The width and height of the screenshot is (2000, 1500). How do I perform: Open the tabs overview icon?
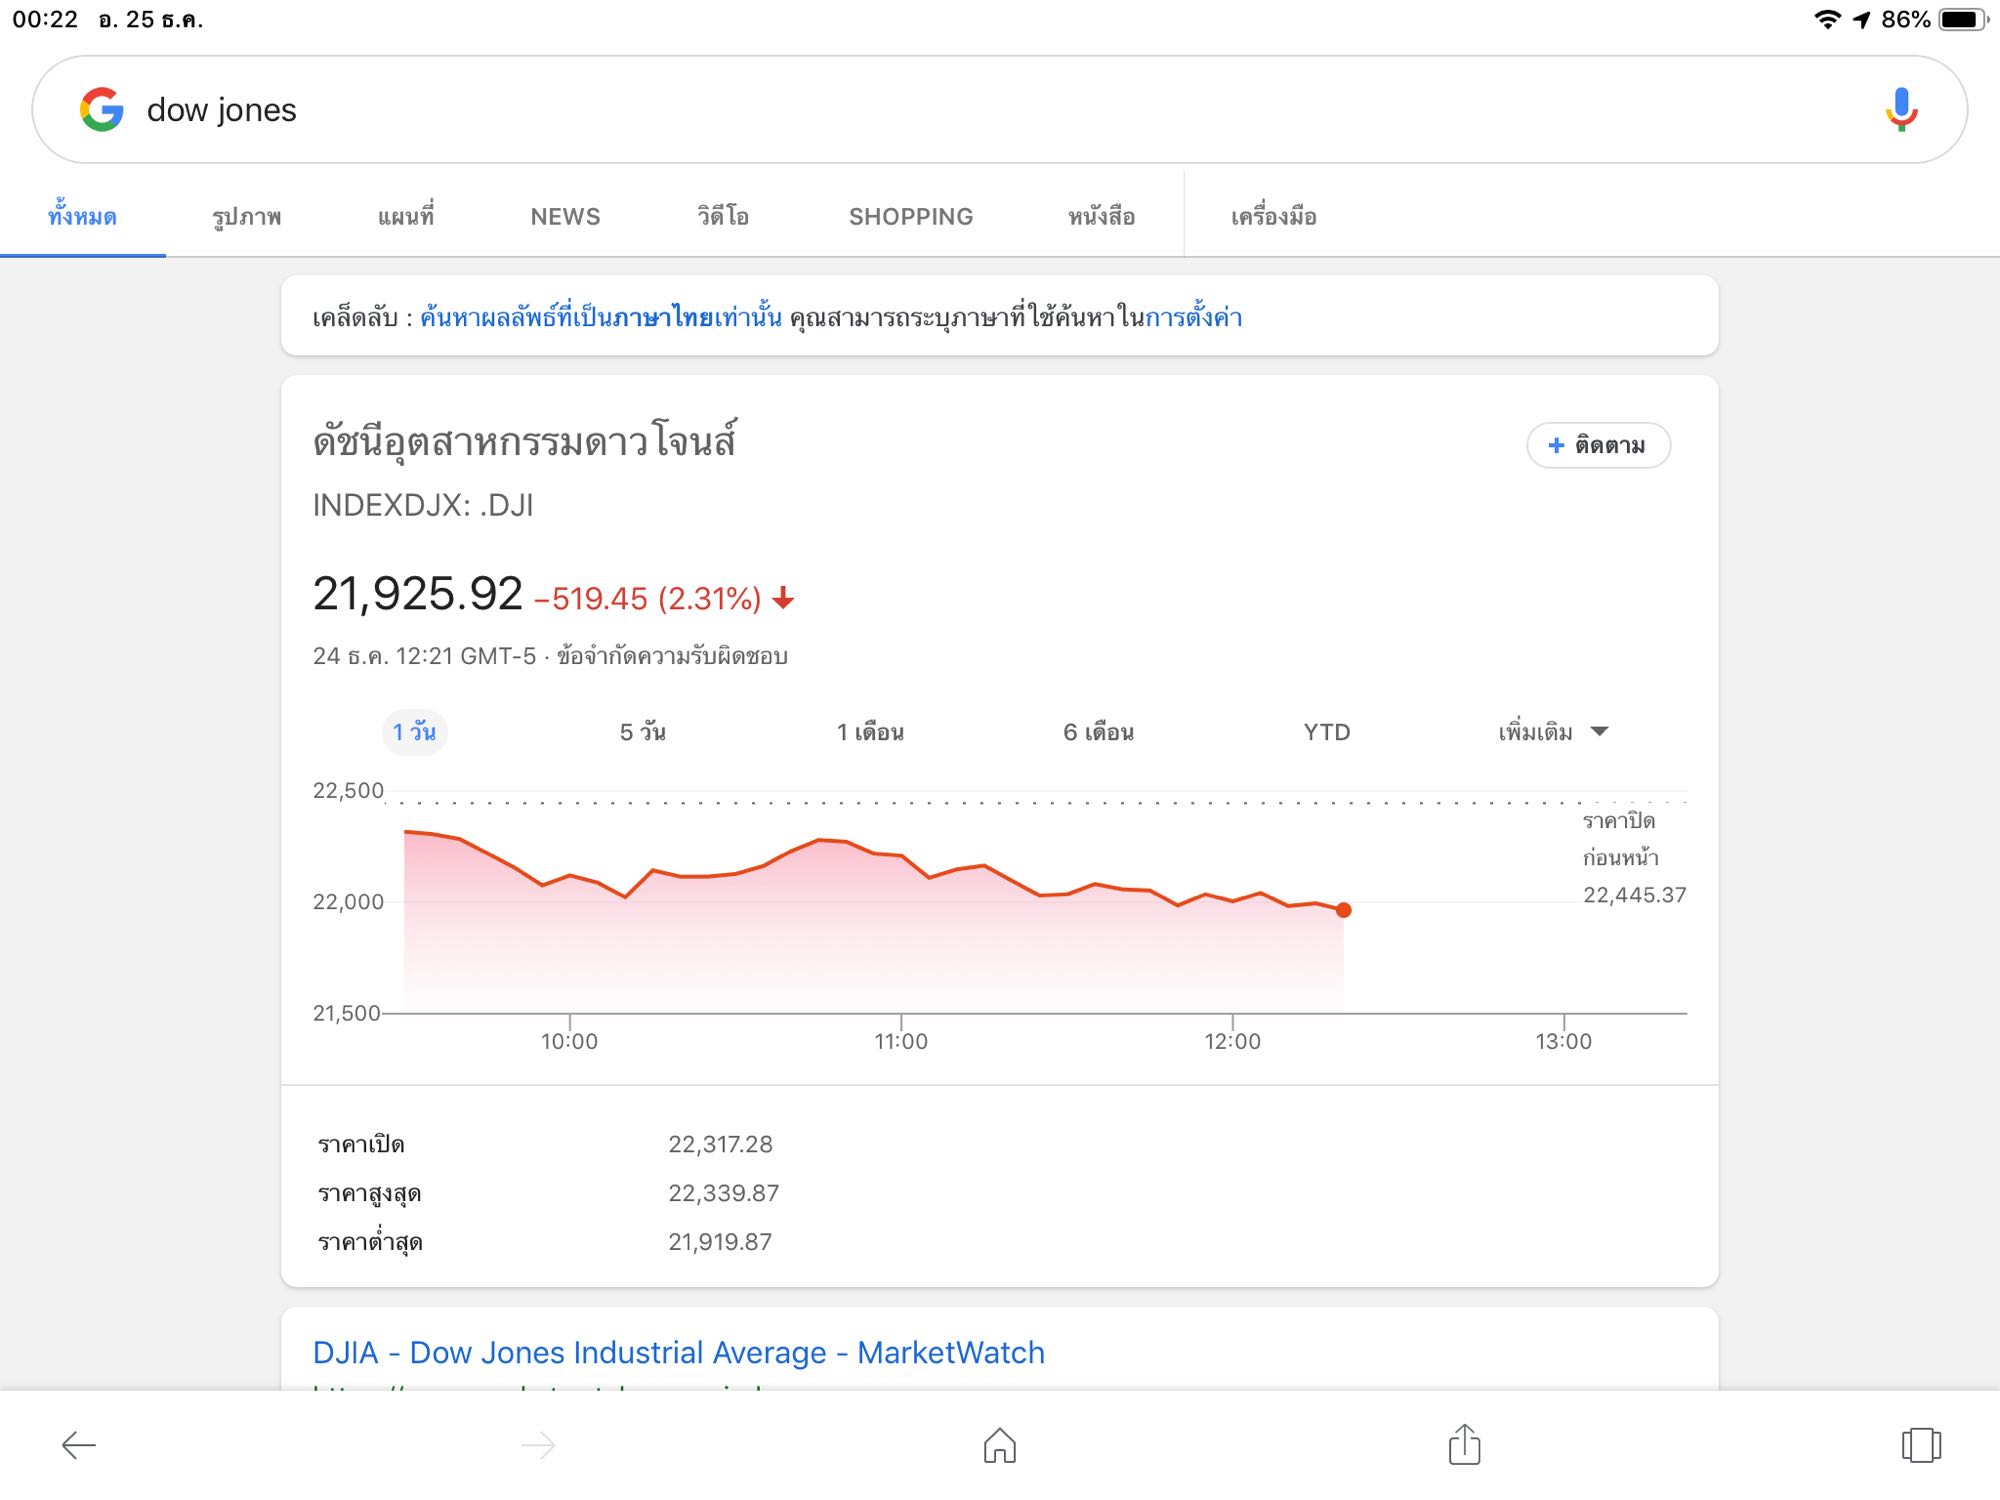pyautogui.click(x=1920, y=1445)
